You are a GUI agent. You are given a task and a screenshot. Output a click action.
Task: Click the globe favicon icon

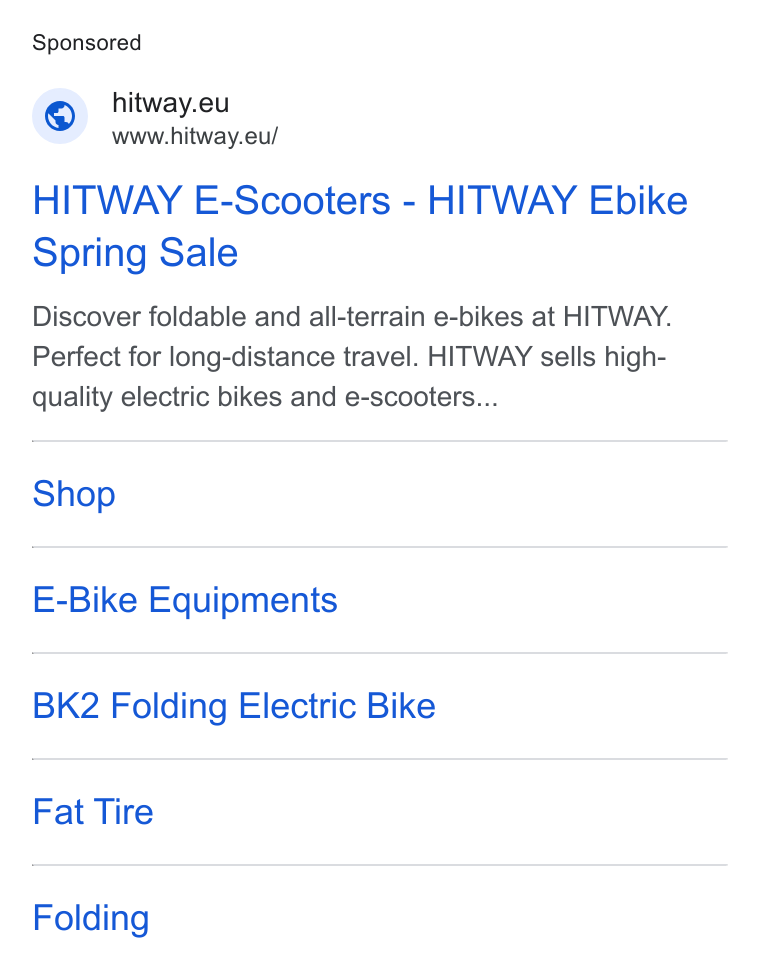[x=60, y=116]
